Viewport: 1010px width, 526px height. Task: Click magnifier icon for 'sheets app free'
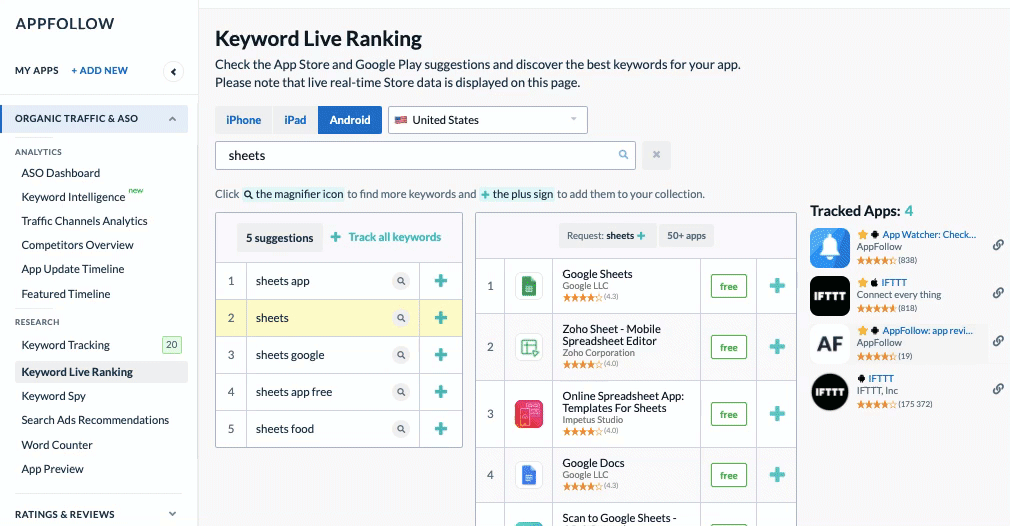pos(401,392)
